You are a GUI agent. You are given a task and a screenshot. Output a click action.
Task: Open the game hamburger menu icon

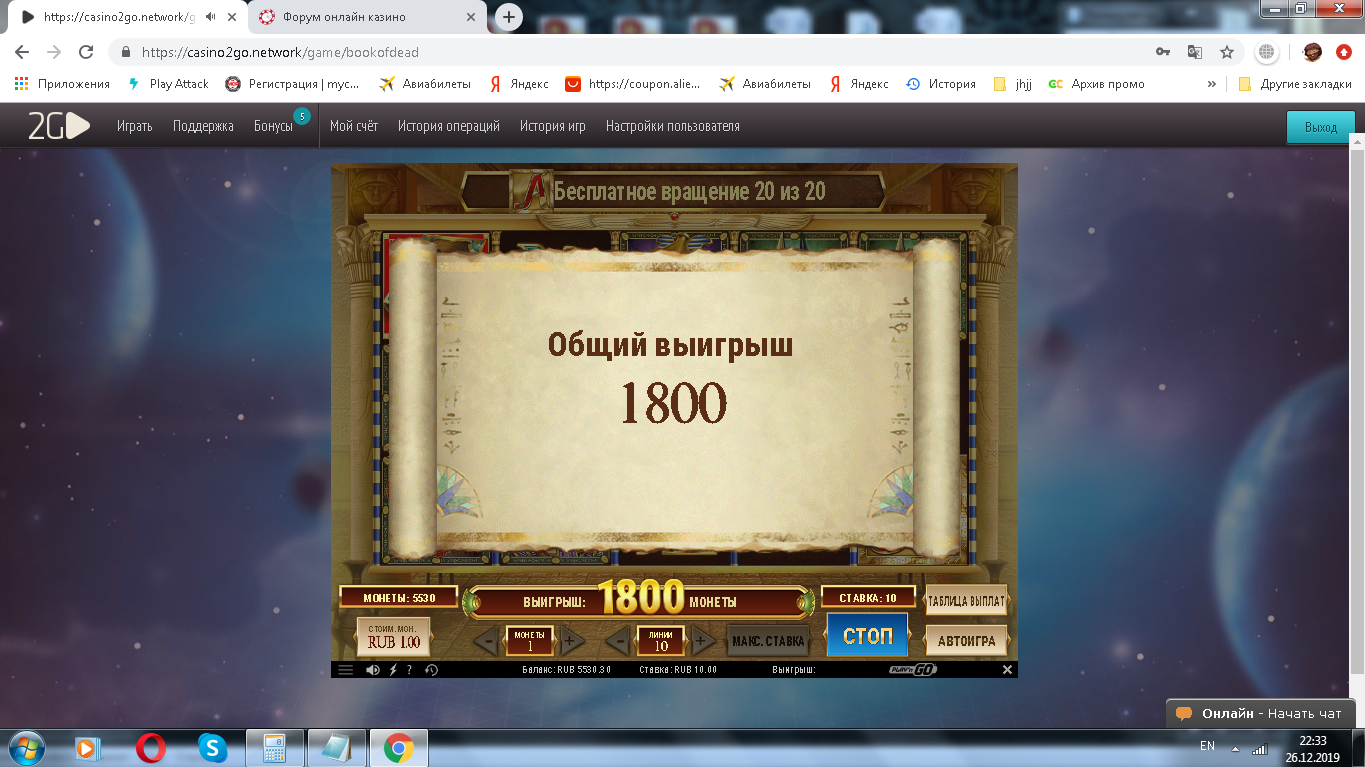point(346,670)
